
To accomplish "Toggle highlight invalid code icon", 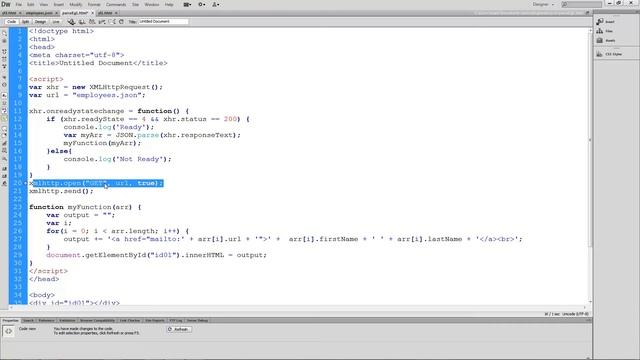I will (x=4, y=103).
